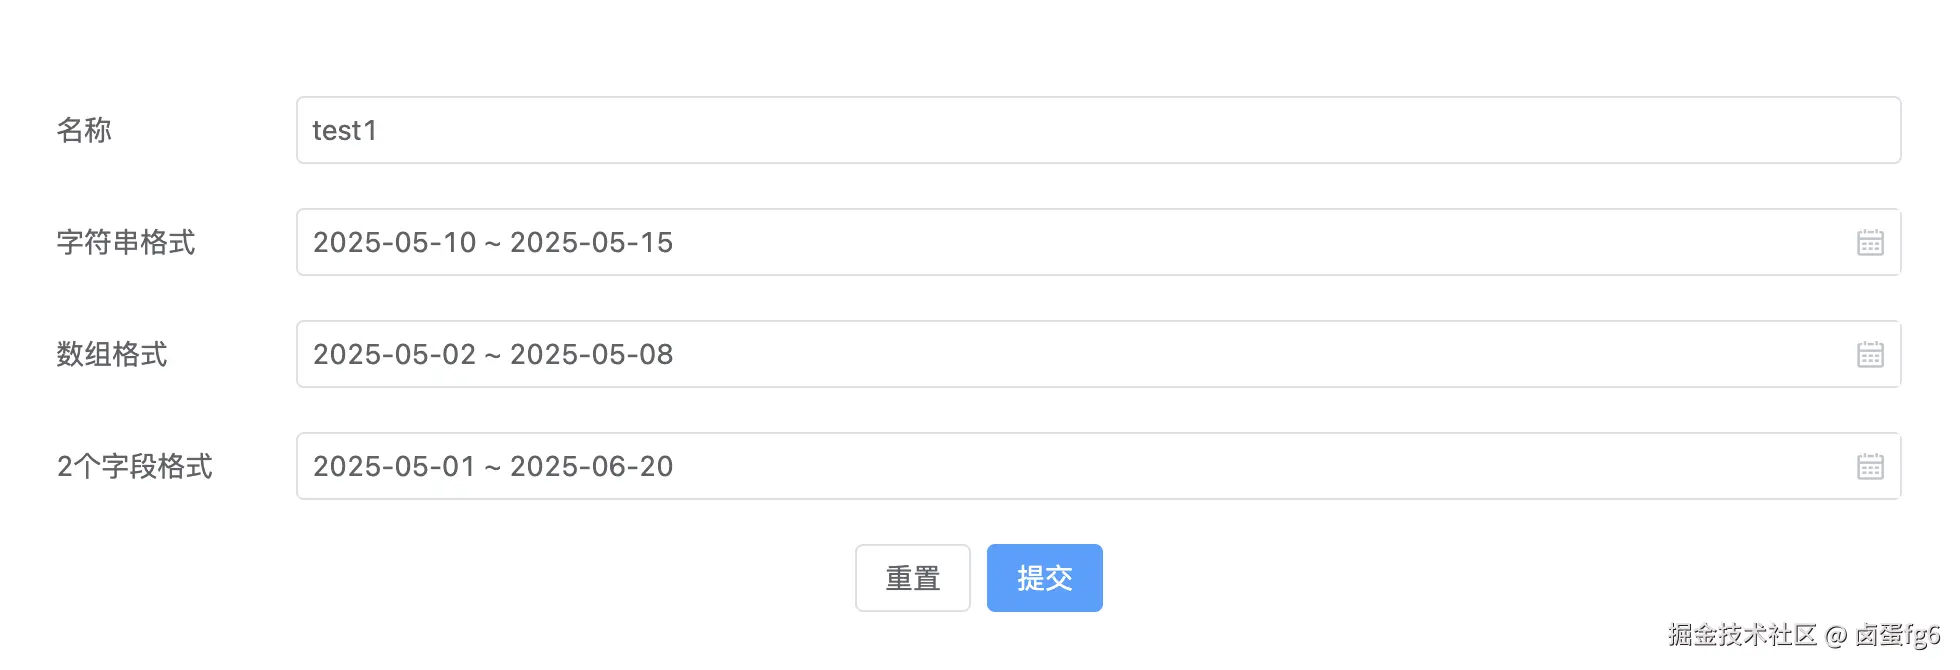Open calendar icon for 2个字段格式 row

click(x=1870, y=466)
